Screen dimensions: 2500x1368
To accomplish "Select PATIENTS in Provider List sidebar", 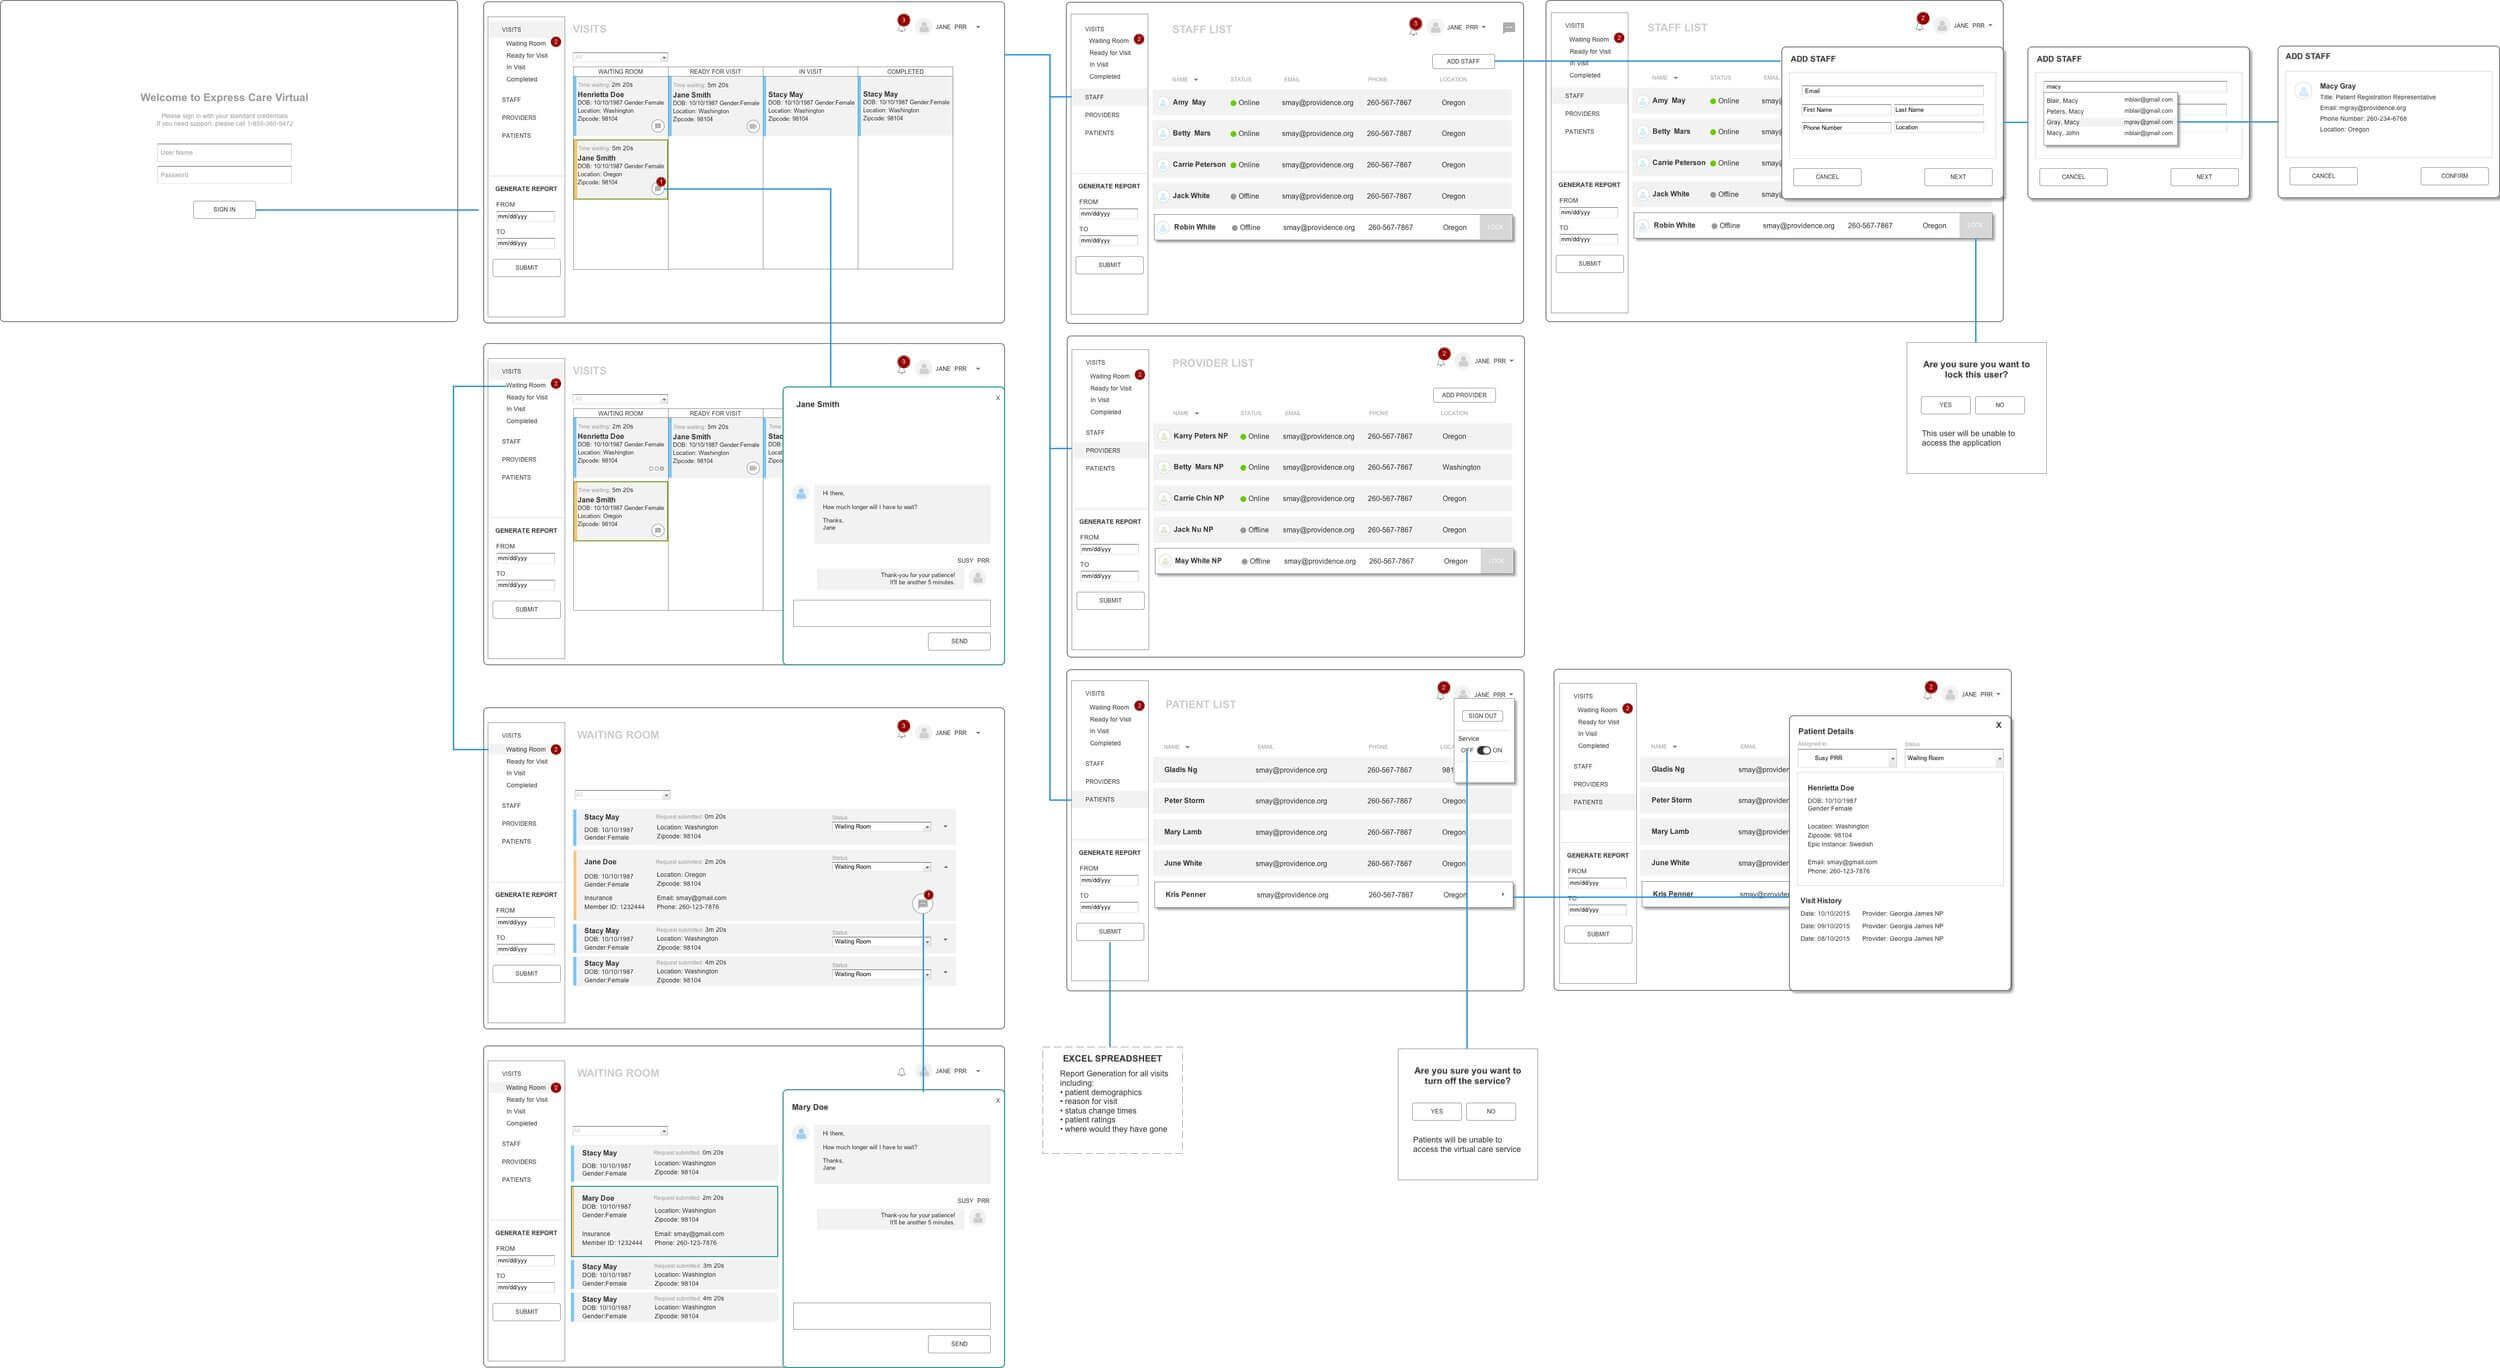I will [1100, 468].
